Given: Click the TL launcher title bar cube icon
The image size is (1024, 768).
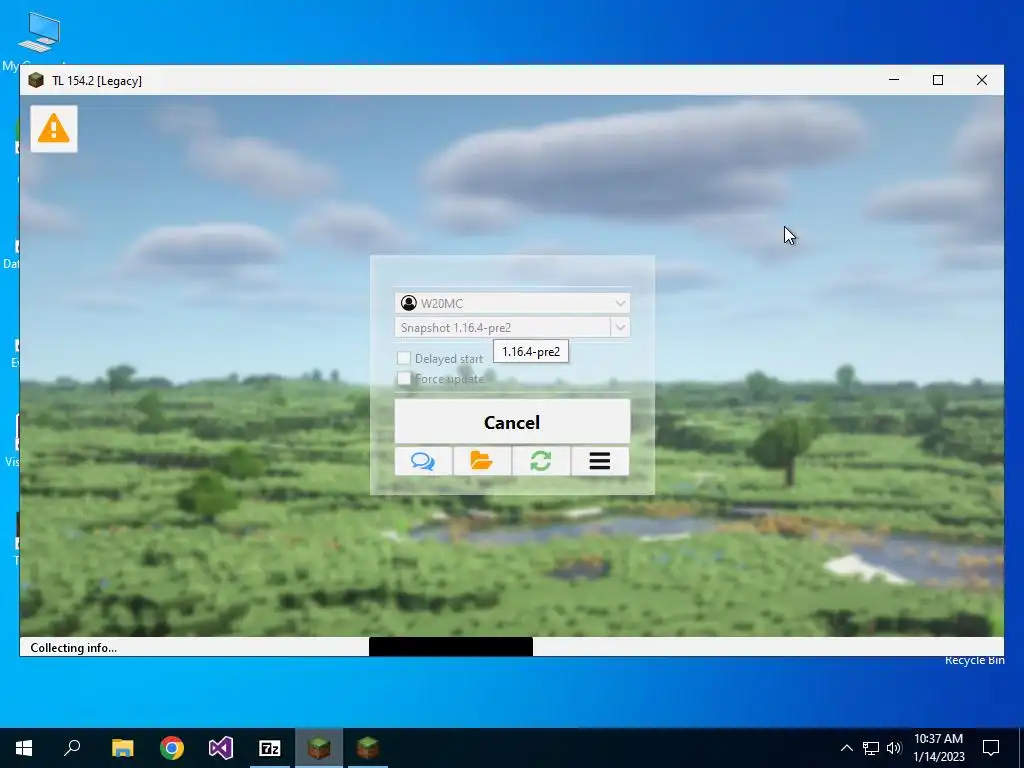Looking at the screenshot, I should 36,80.
